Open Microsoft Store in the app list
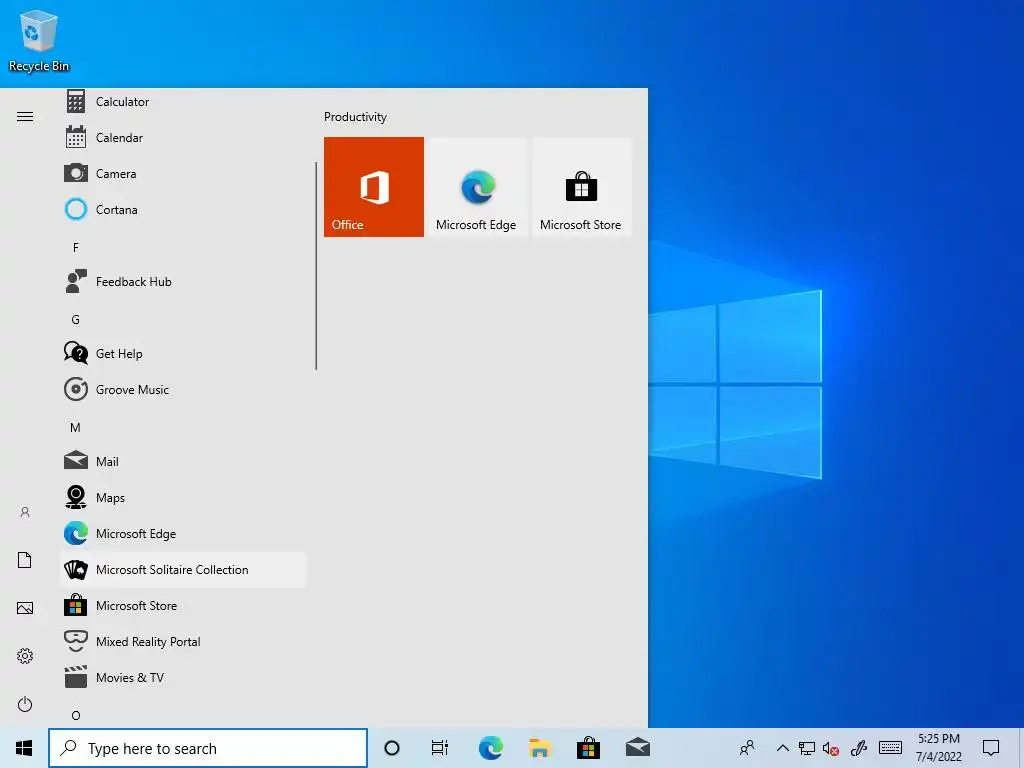 [184, 605]
